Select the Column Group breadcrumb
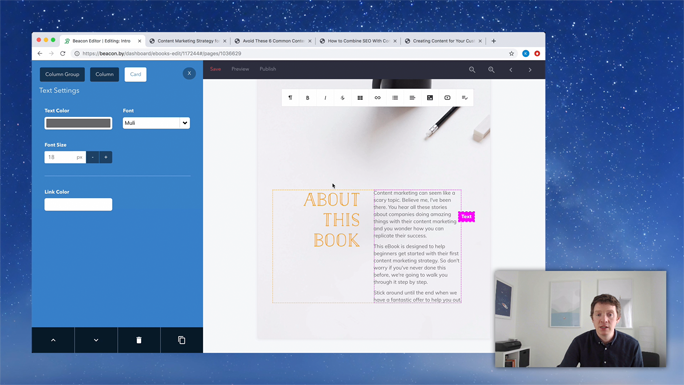684x385 pixels. point(62,74)
